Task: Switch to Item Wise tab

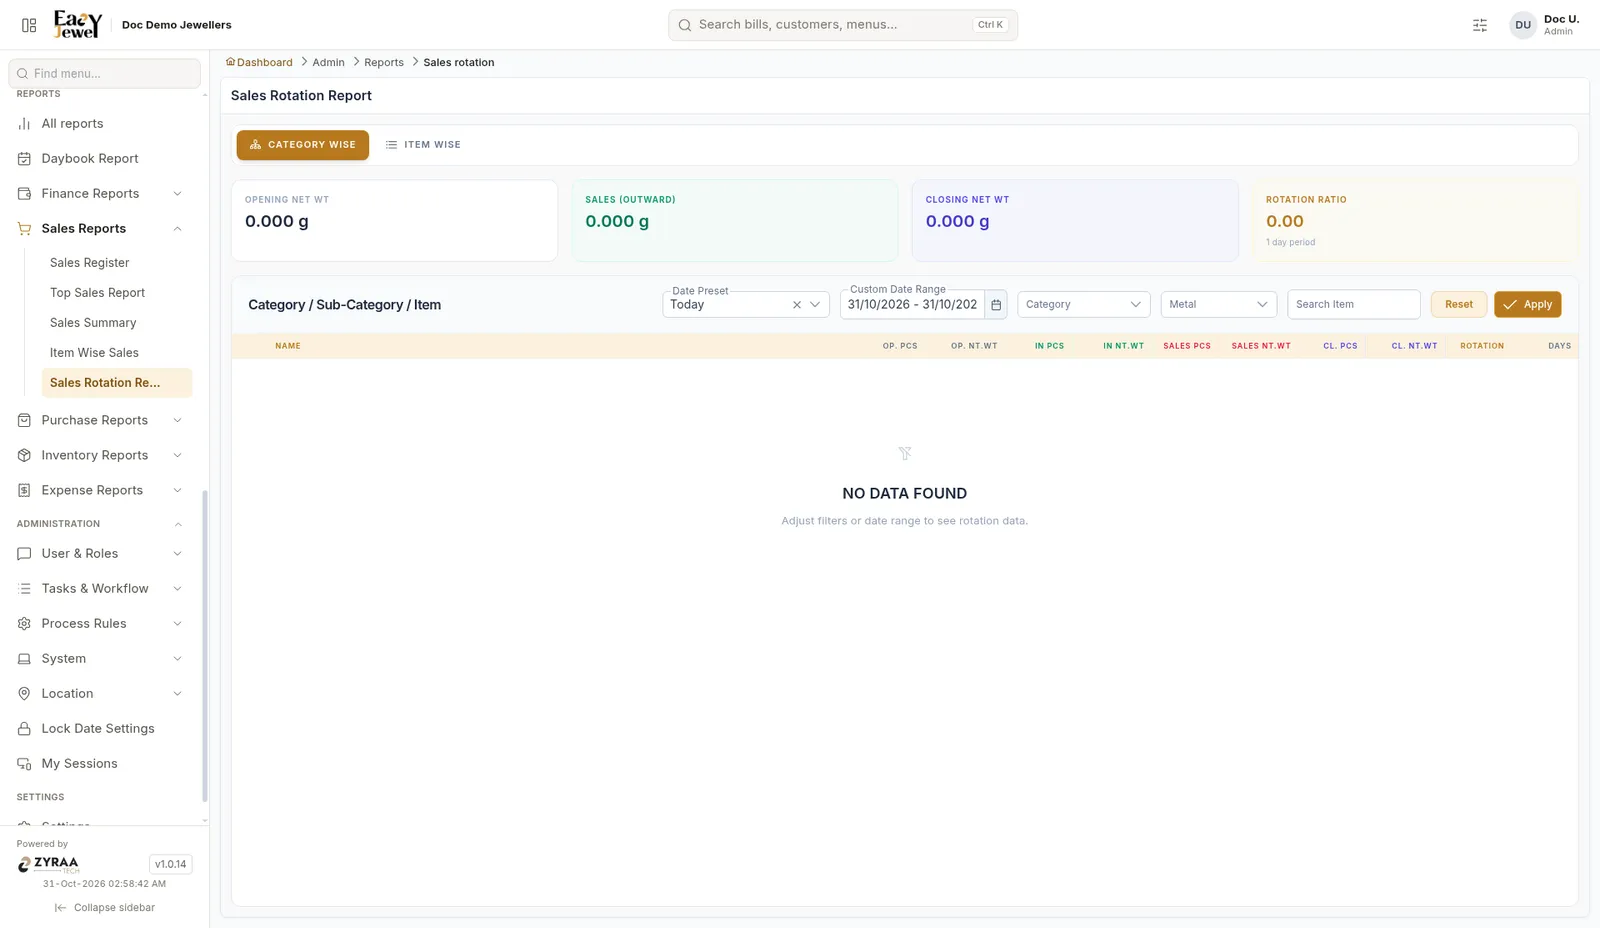Action: click(423, 145)
